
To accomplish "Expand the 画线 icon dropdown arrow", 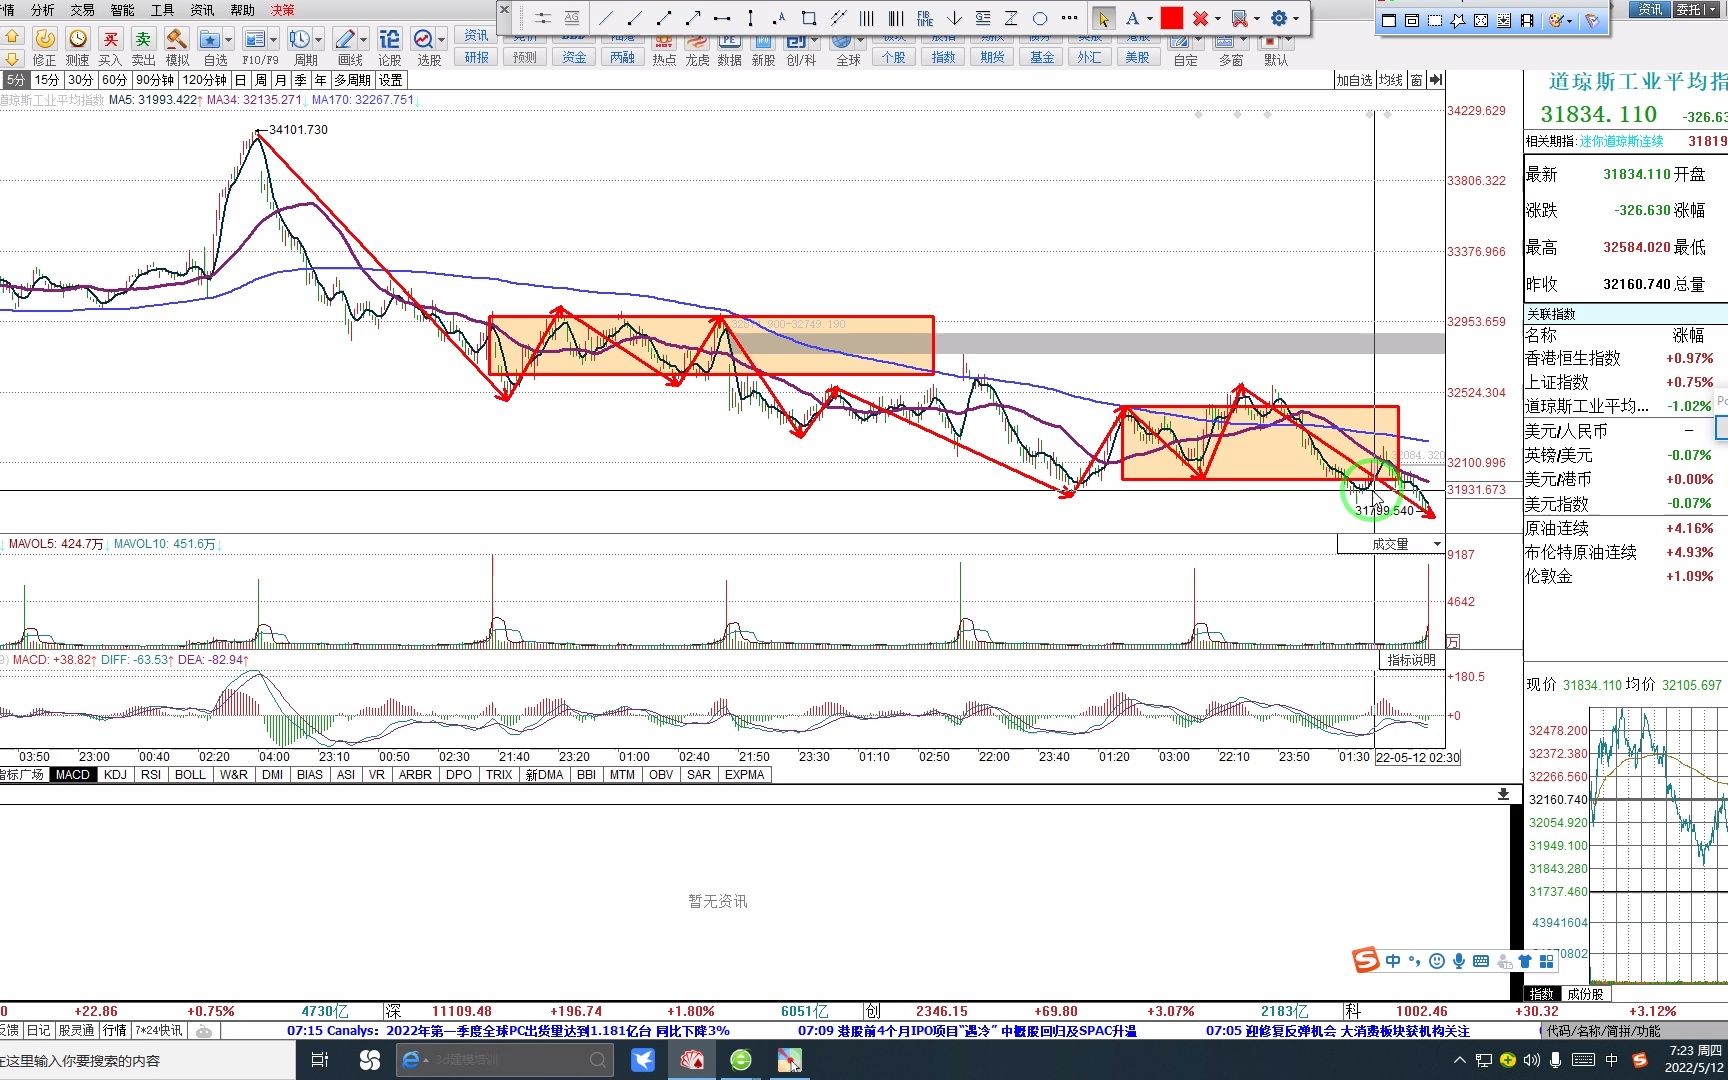I will coord(364,40).
